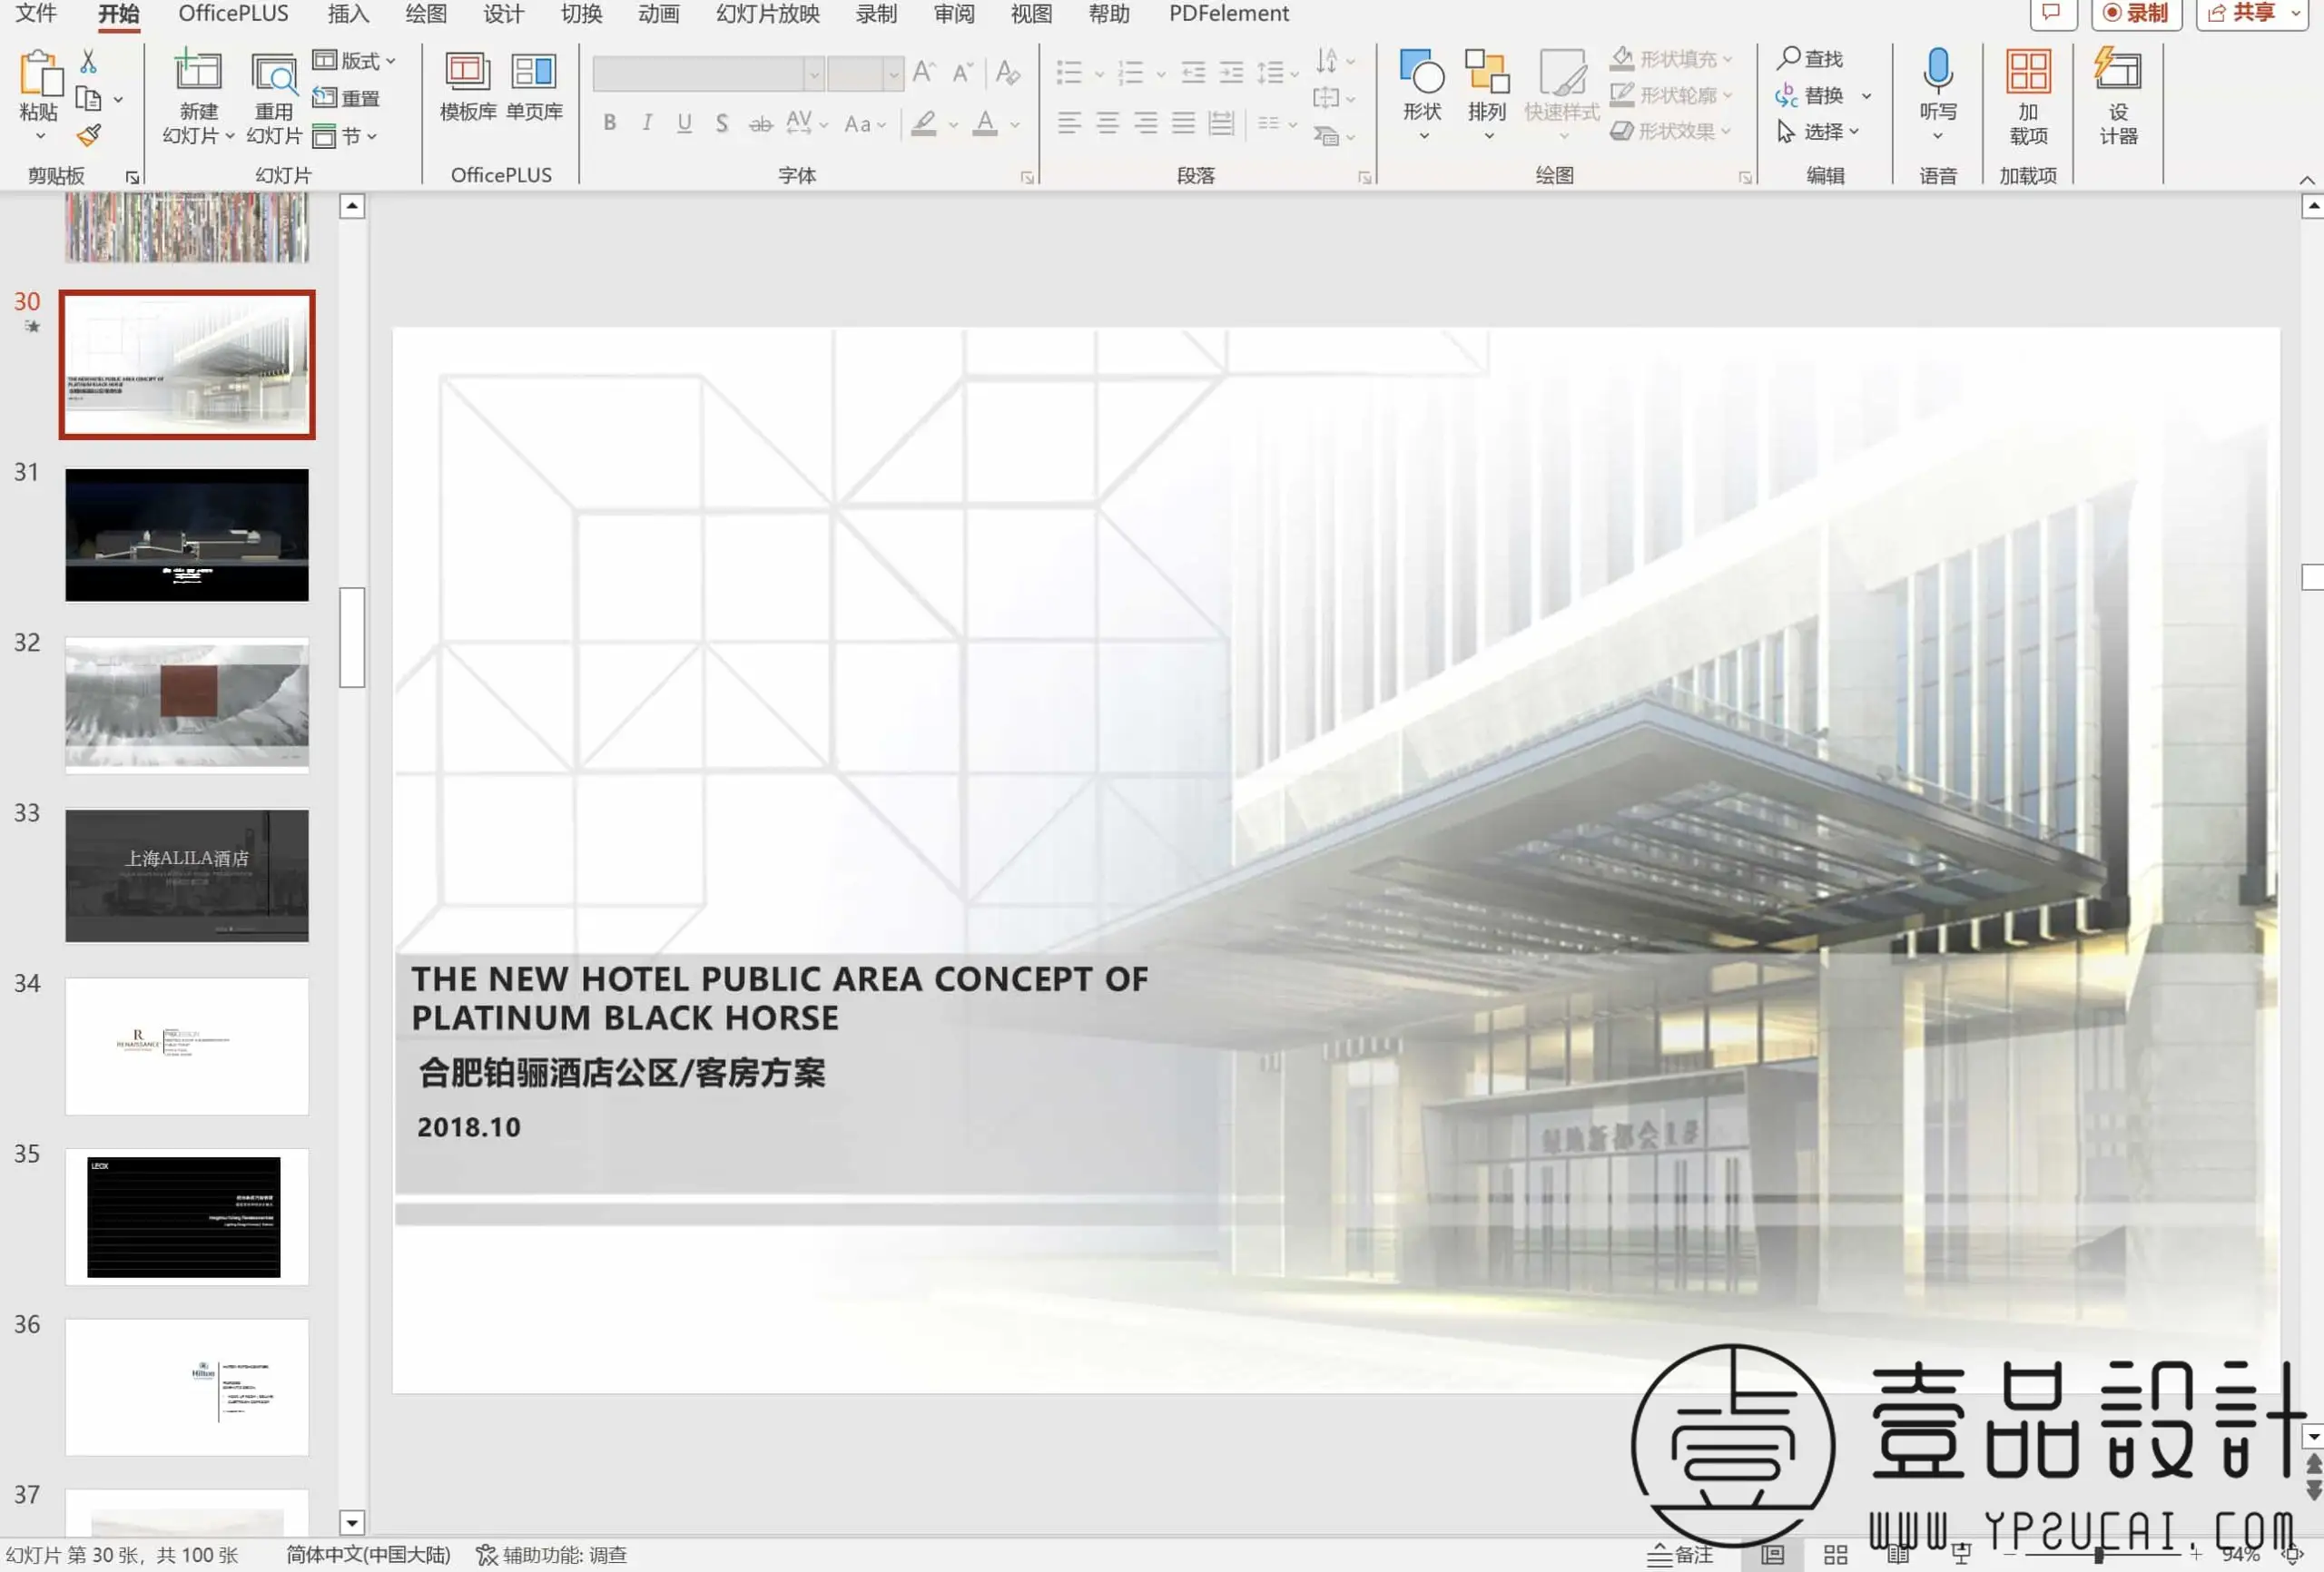Select slide 31 thumbnail

coord(187,535)
